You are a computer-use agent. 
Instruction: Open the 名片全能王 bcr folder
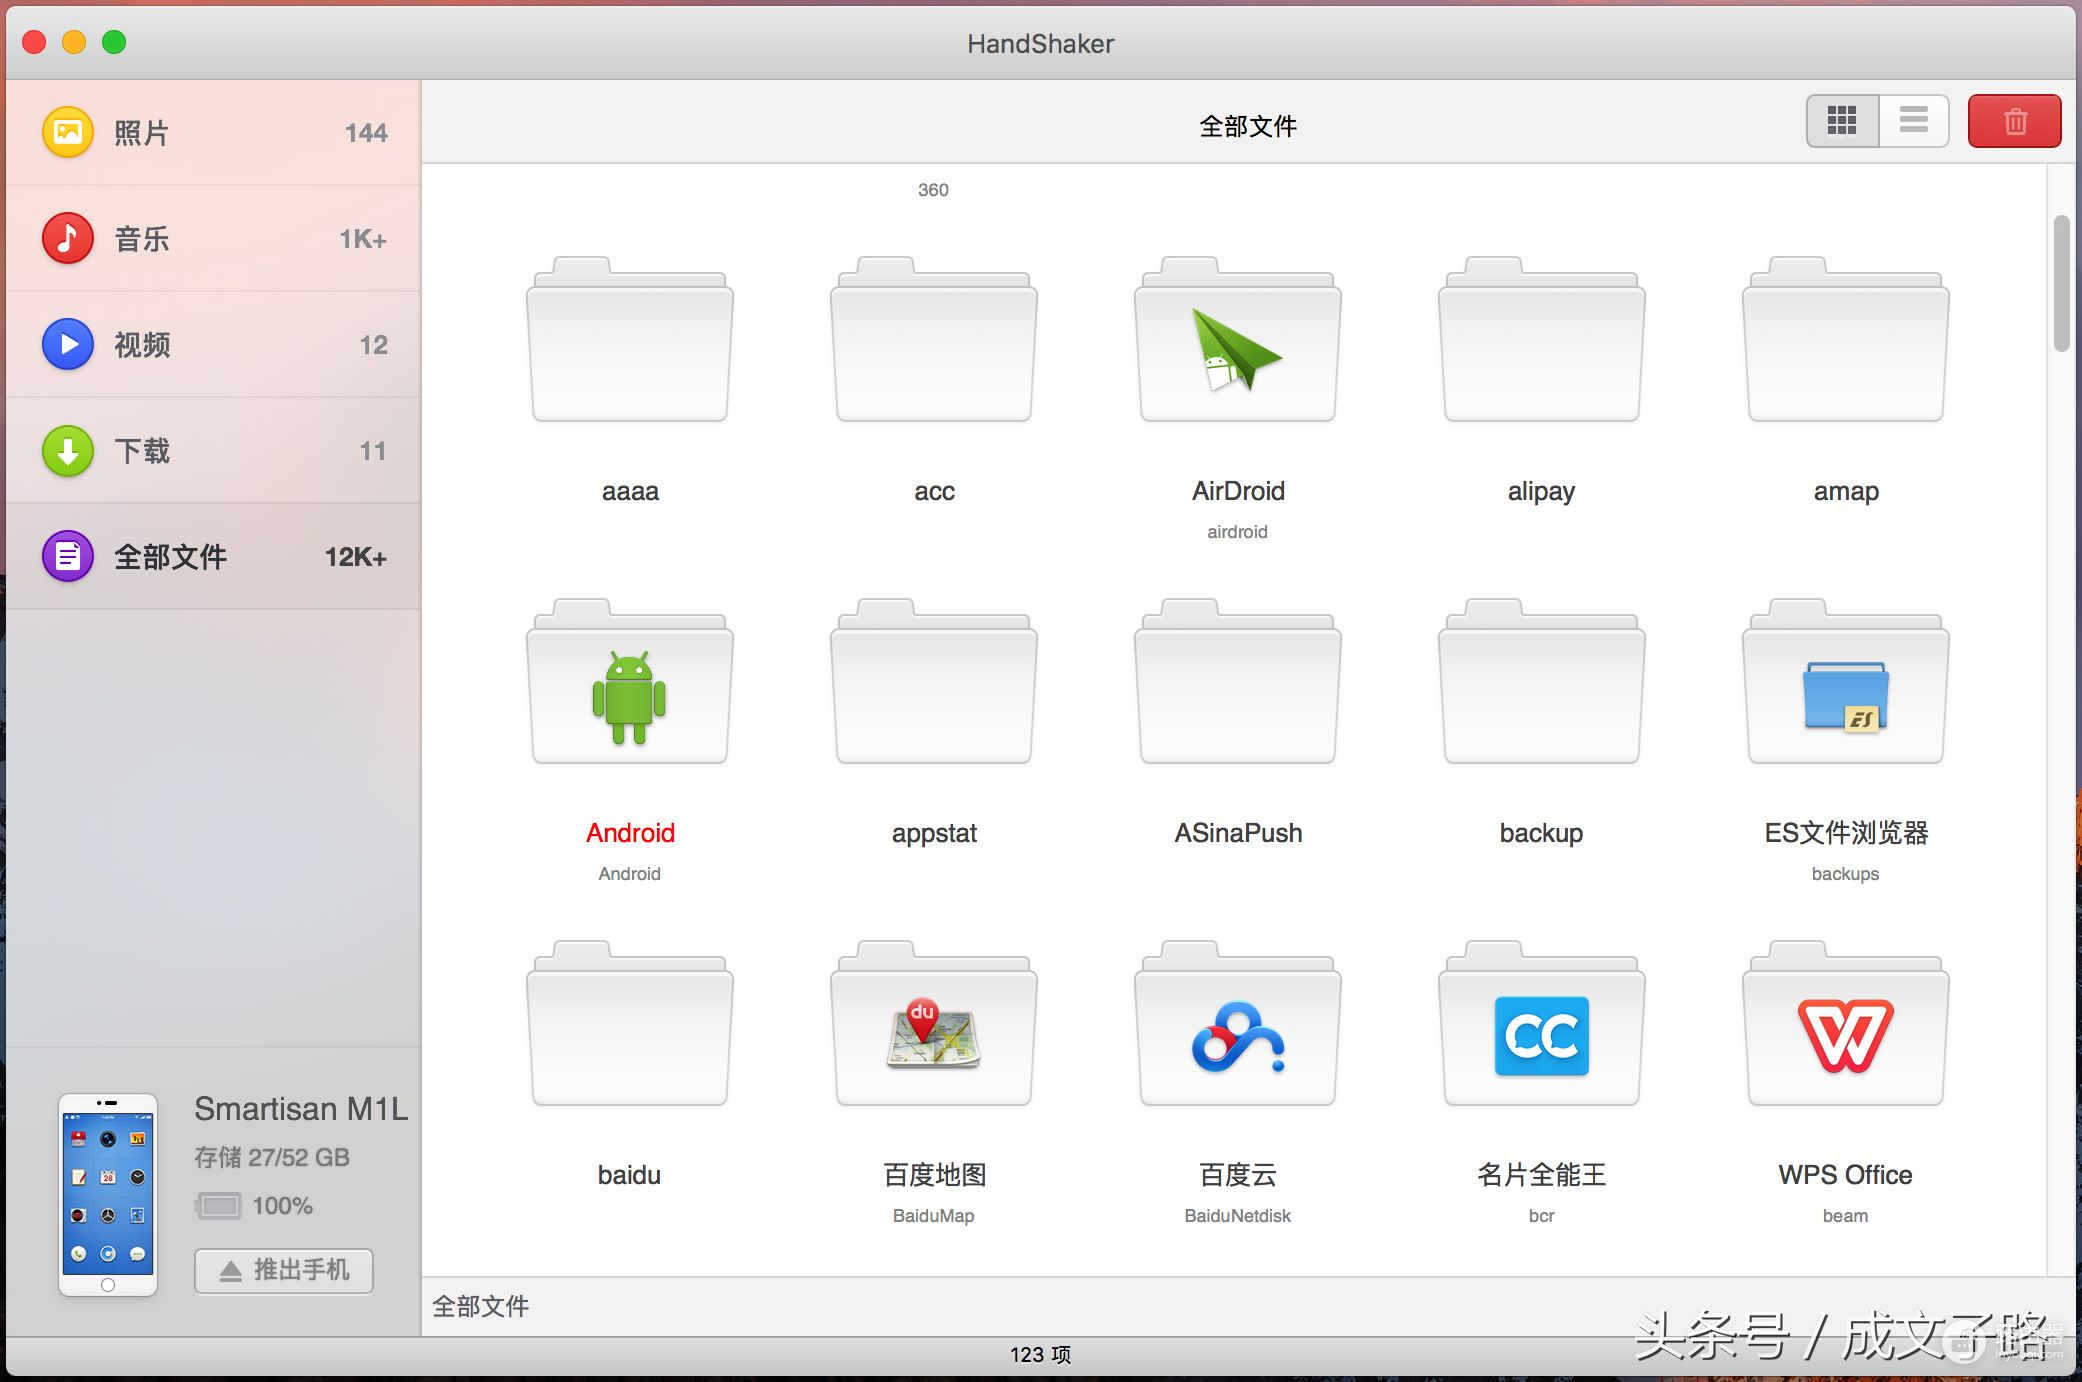click(1541, 1024)
